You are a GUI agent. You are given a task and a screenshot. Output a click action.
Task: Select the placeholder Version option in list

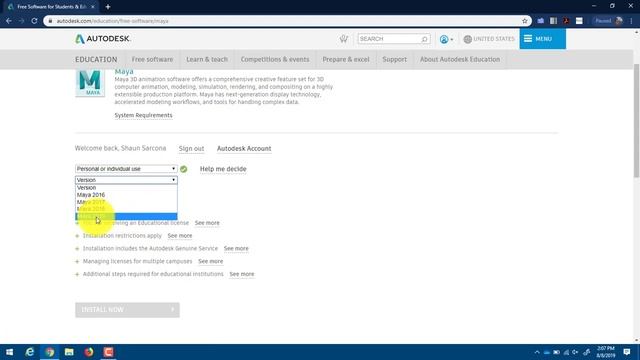coord(126,188)
